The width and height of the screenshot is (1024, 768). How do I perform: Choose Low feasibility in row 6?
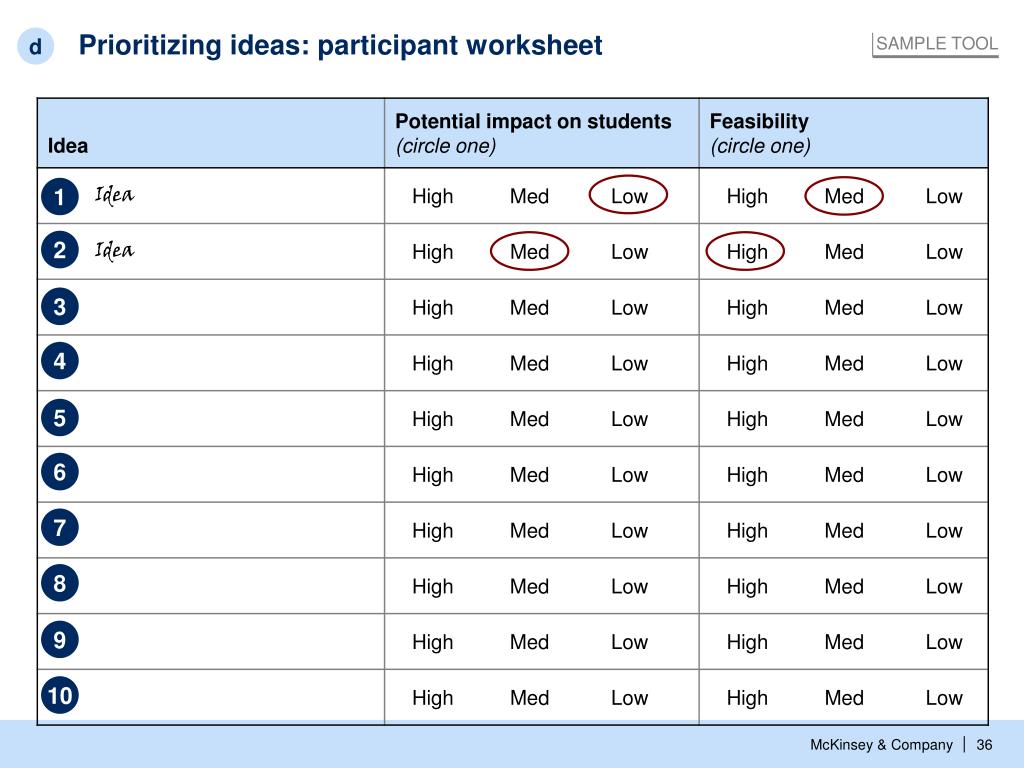click(x=944, y=475)
